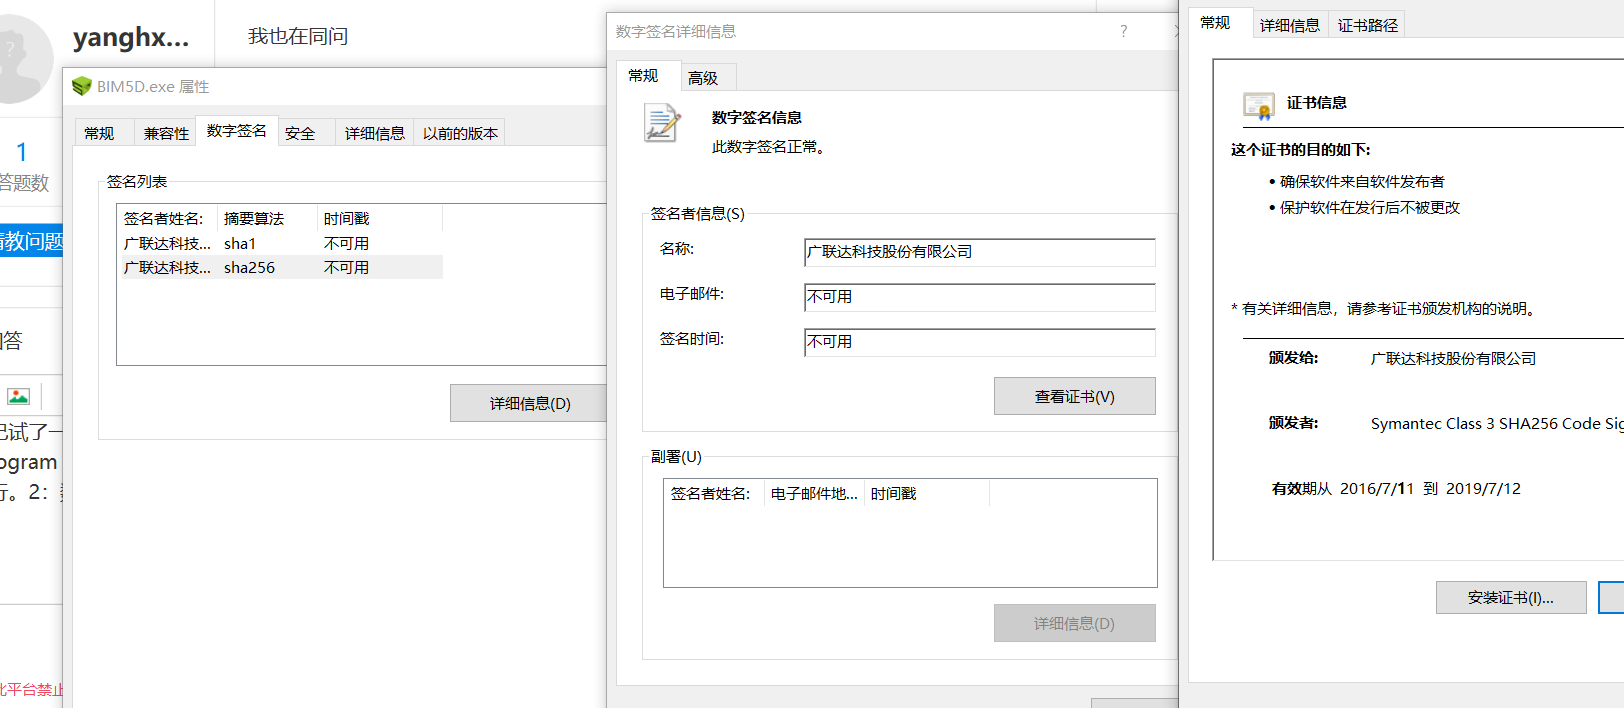Click issued-to text 广联达科技股份有限公司
This screenshot has height=708, width=1624.
(x=1453, y=358)
